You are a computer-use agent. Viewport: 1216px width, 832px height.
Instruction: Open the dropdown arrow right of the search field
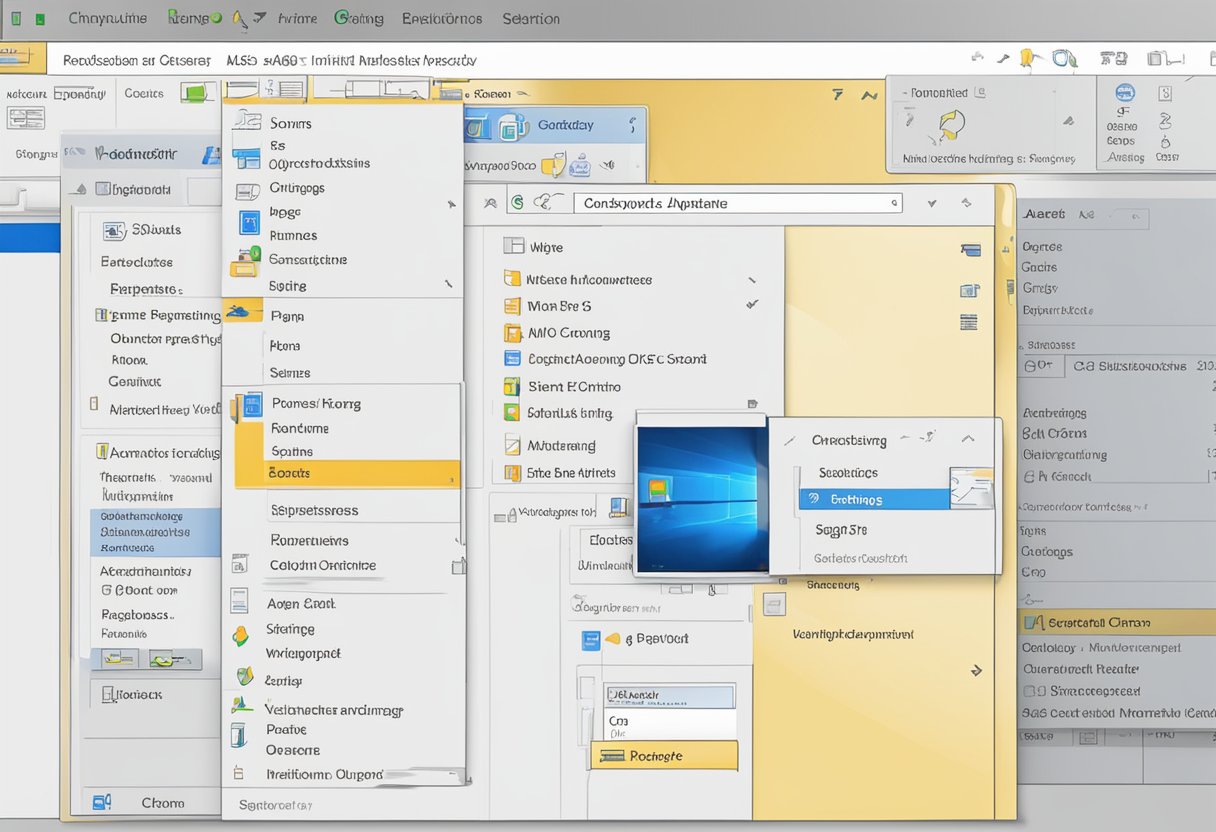click(932, 203)
